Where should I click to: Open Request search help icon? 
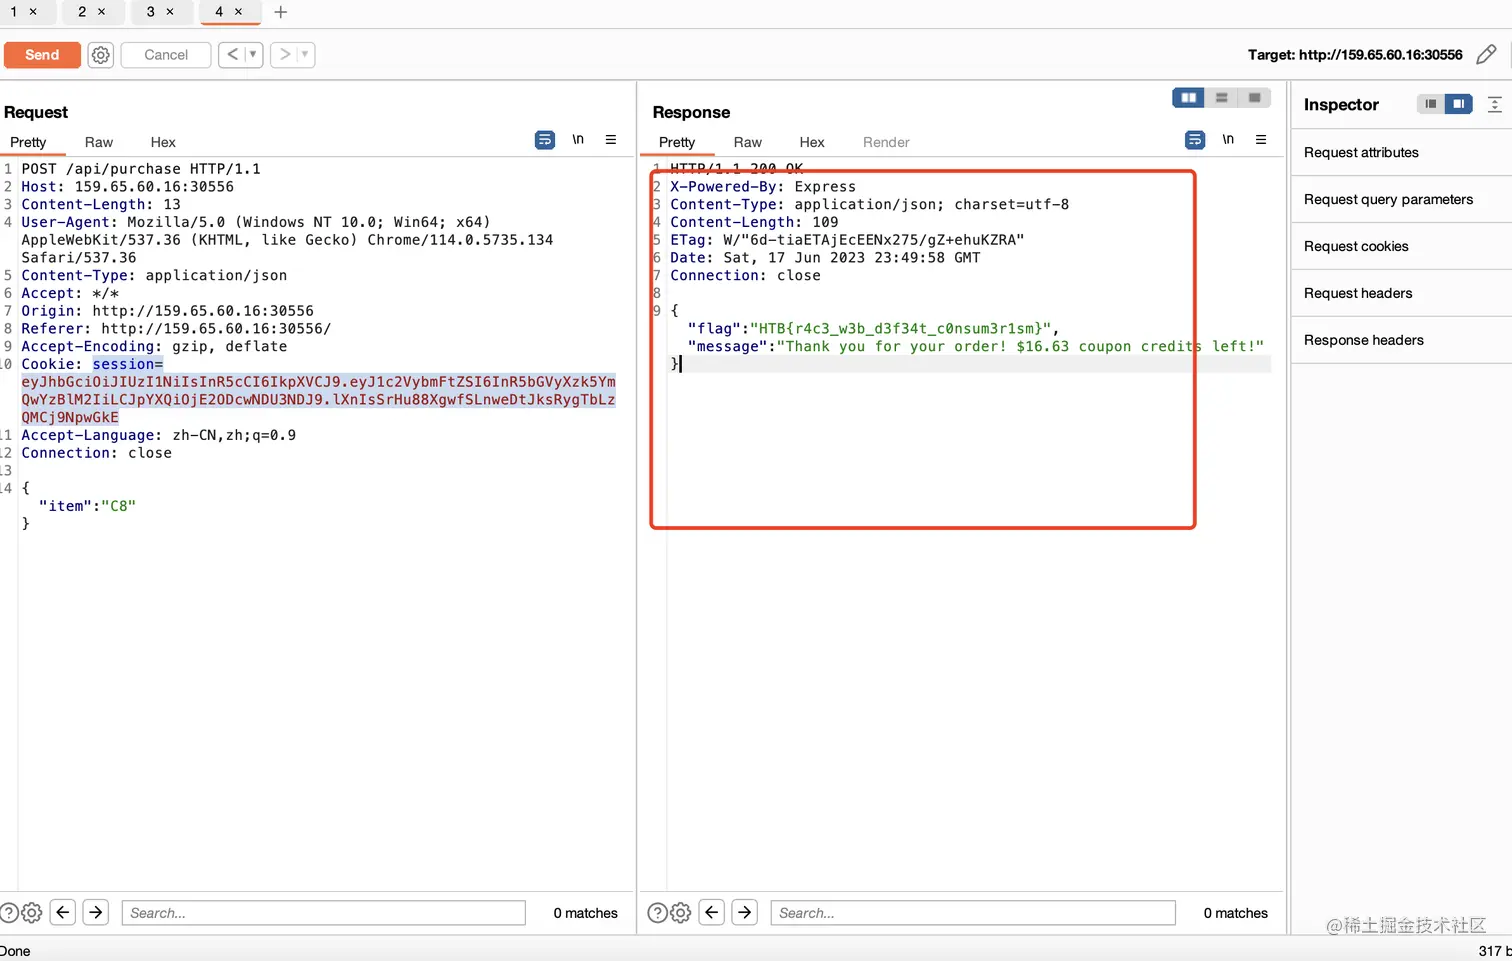pyautogui.click(x=9, y=913)
